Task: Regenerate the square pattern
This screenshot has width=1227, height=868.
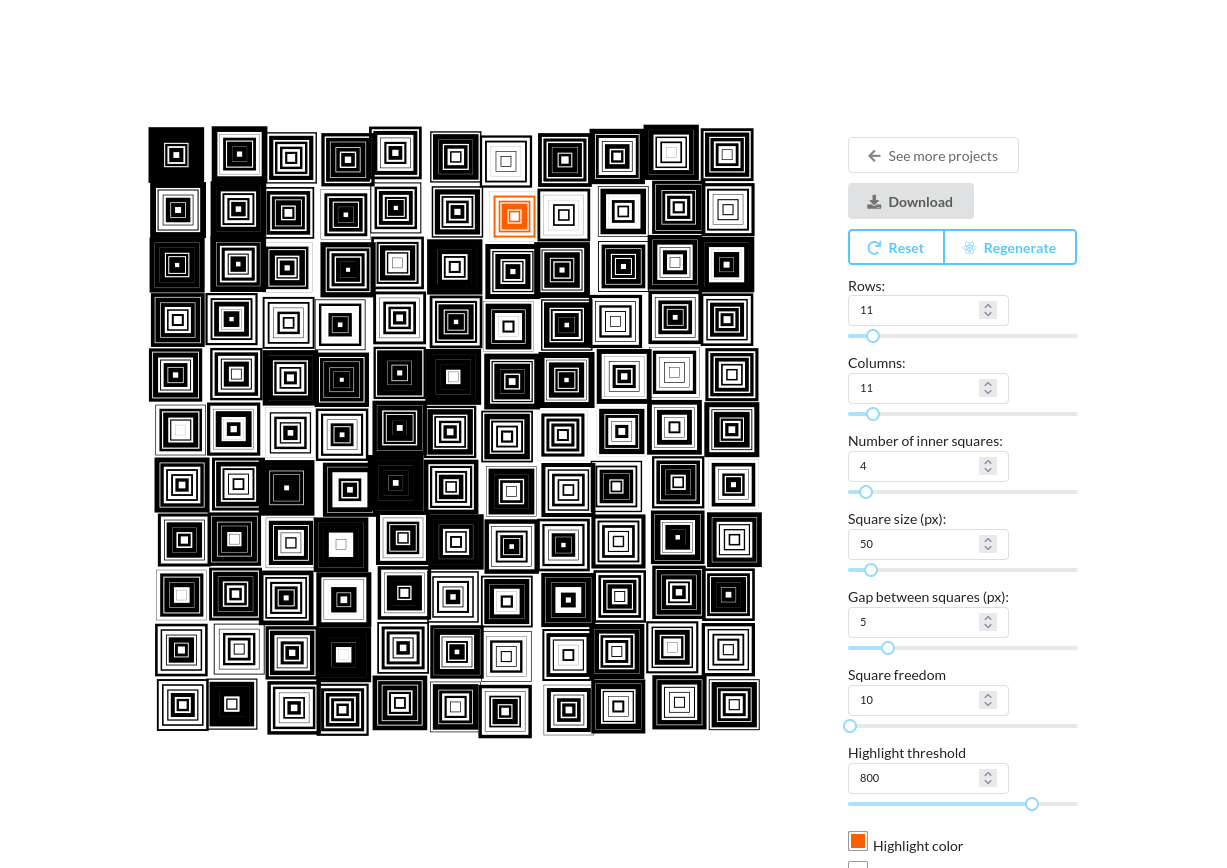Action: pos(1010,248)
